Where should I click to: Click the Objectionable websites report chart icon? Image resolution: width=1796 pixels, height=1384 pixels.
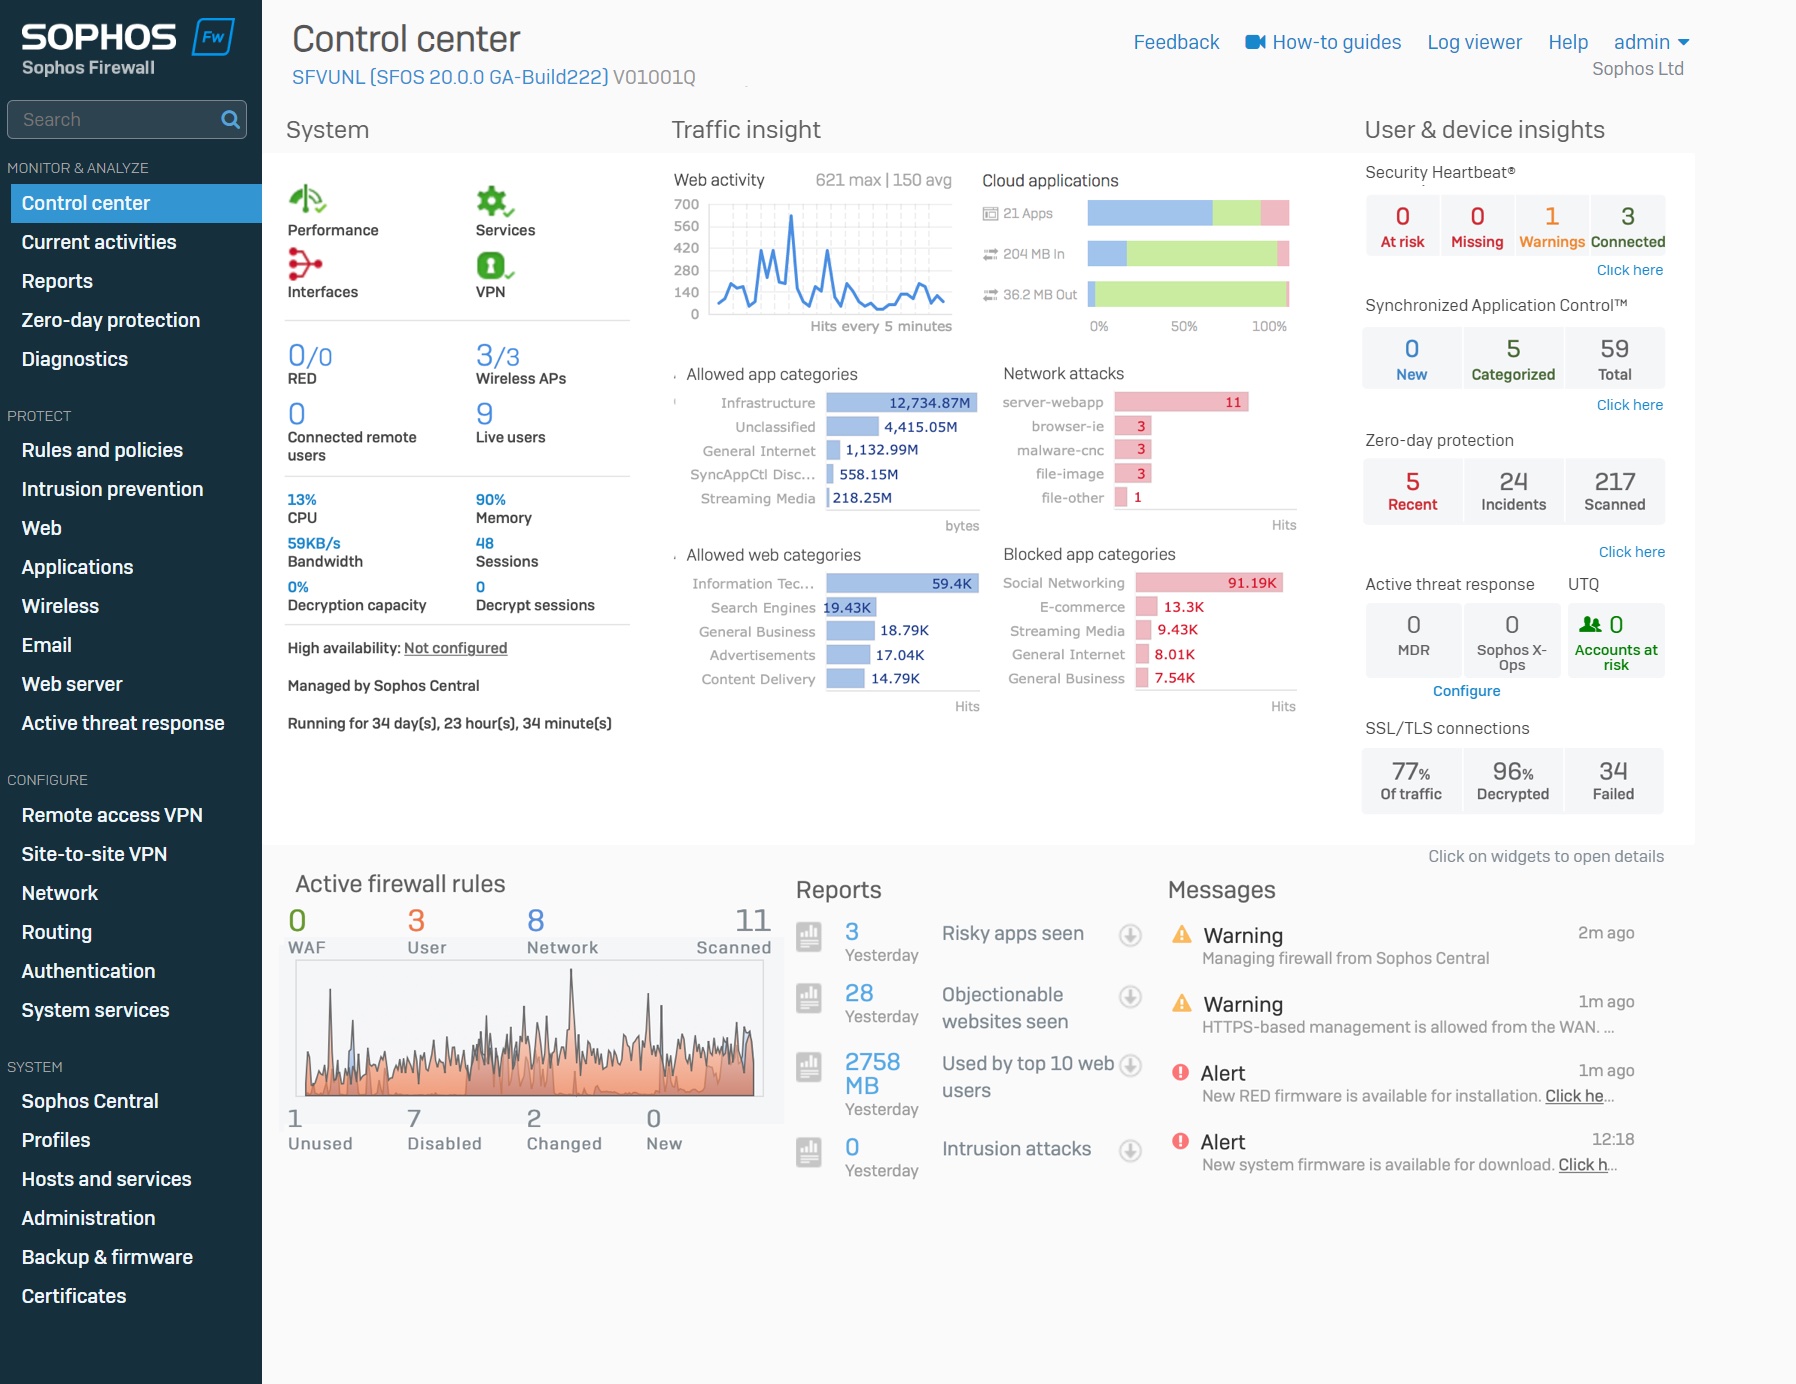tap(809, 997)
